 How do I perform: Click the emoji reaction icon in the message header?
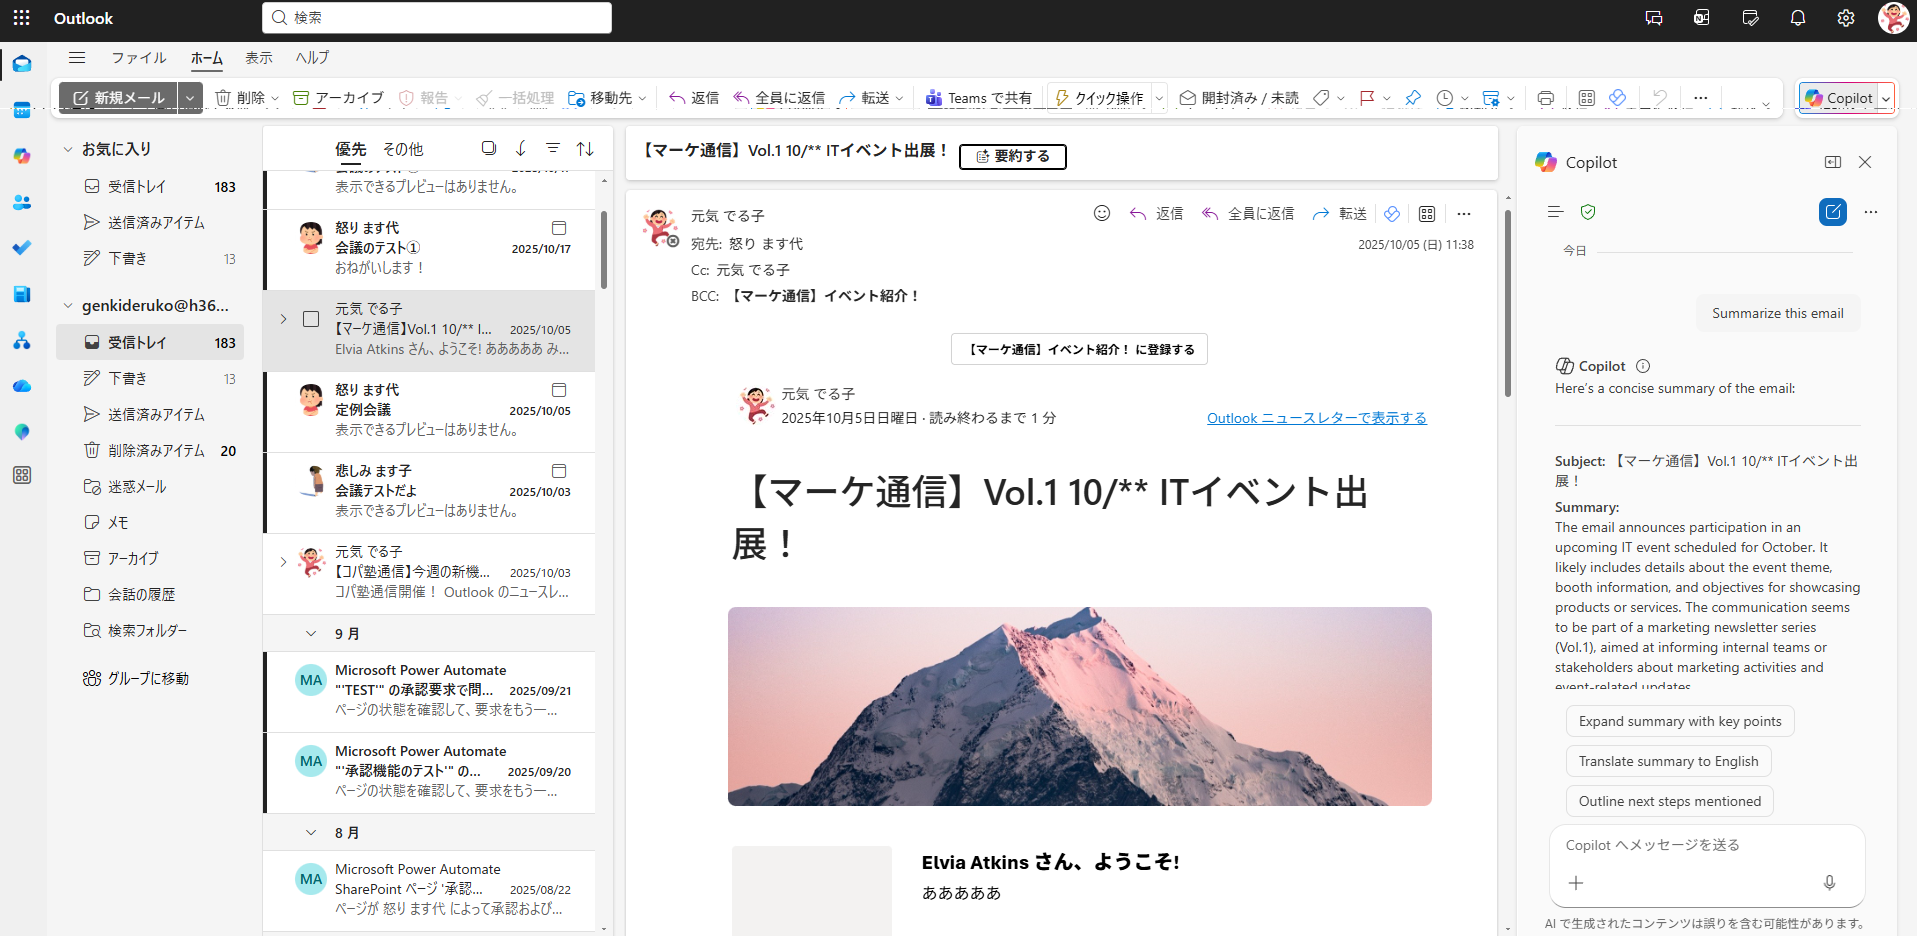pyautogui.click(x=1101, y=213)
